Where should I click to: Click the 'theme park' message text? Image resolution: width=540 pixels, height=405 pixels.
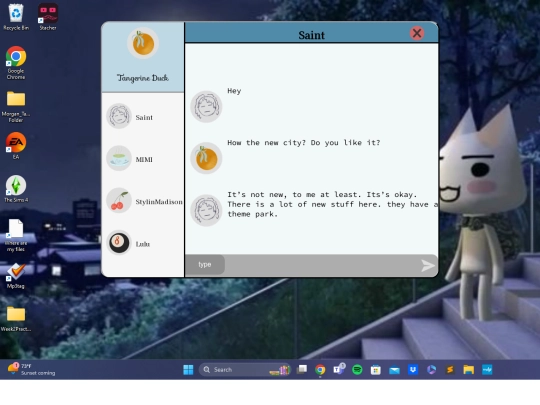(x=332, y=204)
